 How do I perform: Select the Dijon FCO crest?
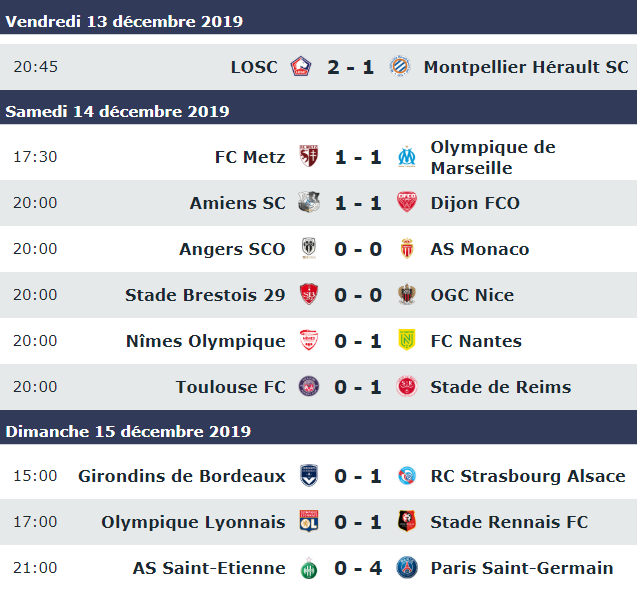pyautogui.click(x=407, y=202)
